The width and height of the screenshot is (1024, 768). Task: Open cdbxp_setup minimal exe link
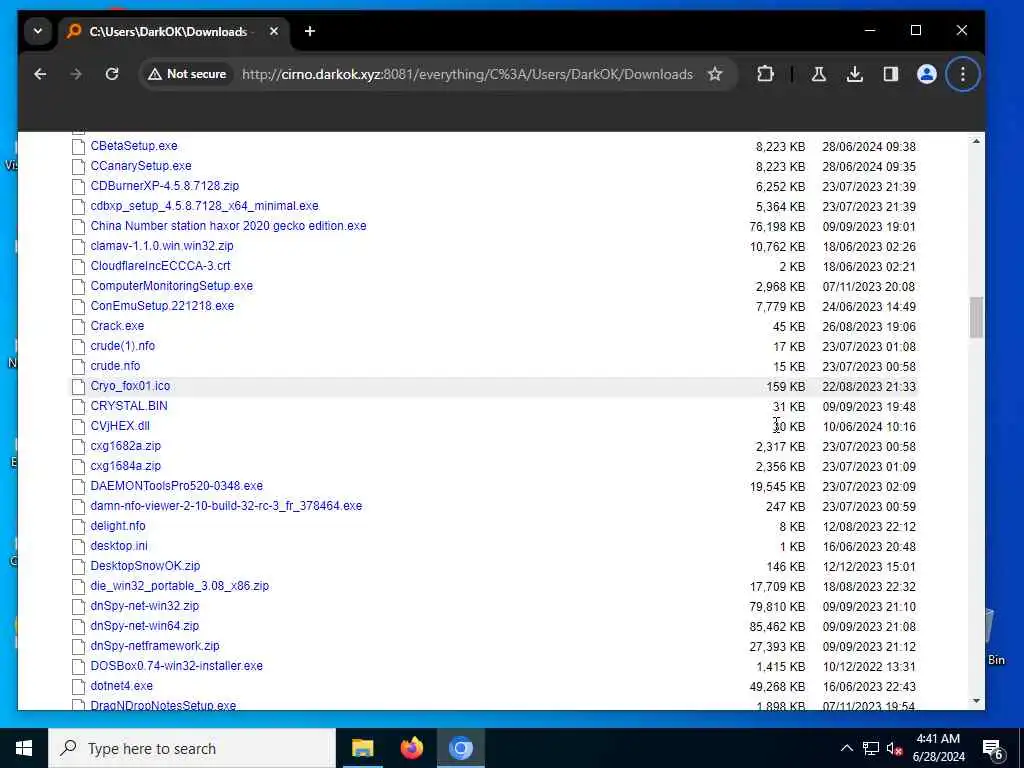(x=204, y=206)
